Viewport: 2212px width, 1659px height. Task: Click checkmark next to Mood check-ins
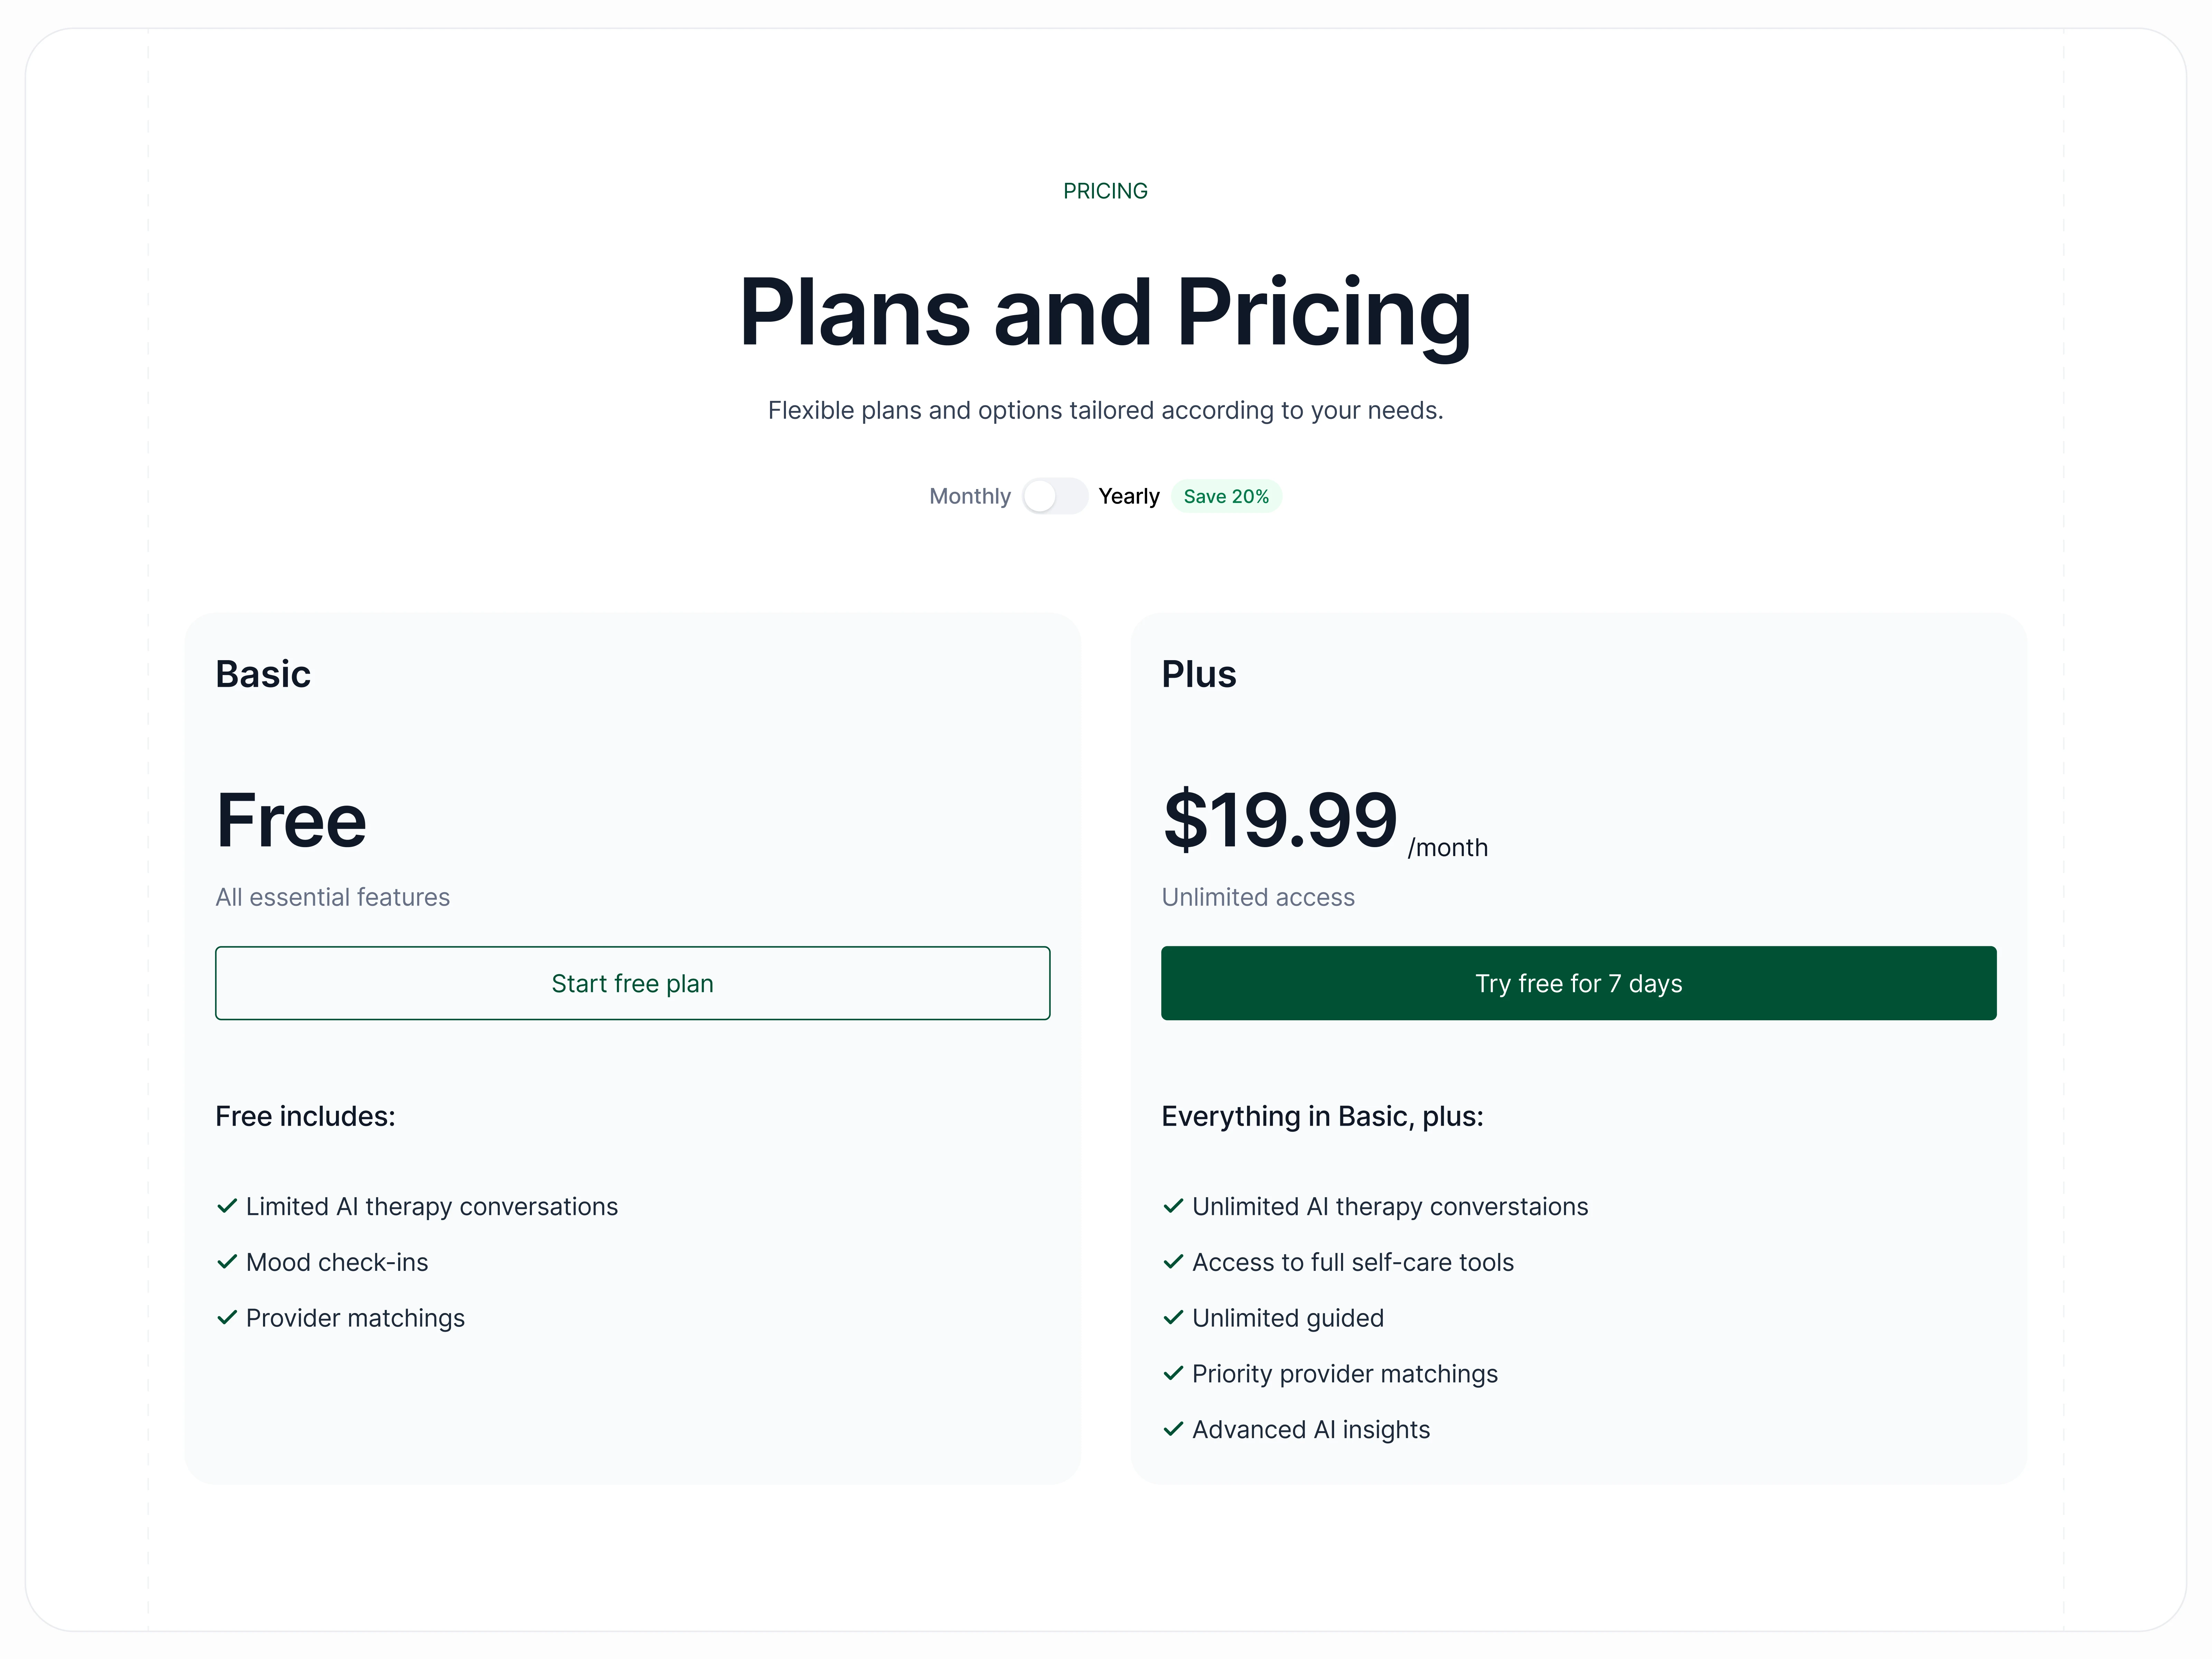[x=227, y=1262]
